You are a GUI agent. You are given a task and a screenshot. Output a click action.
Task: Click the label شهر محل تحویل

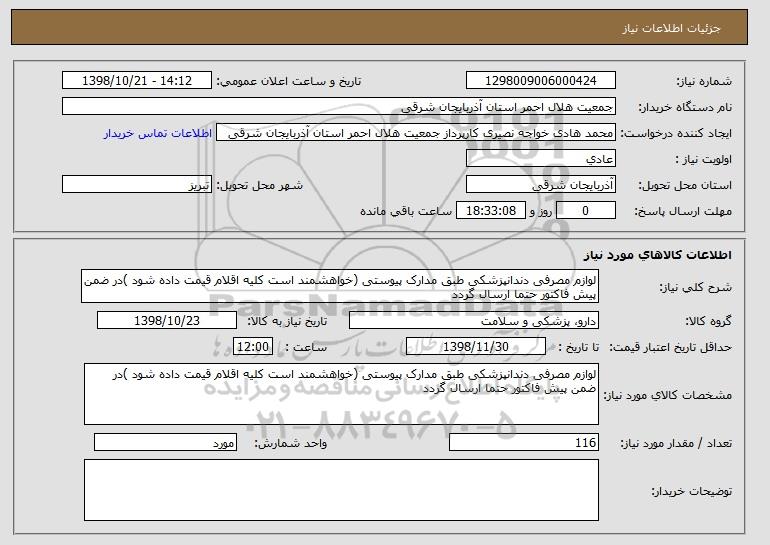coord(260,186)
